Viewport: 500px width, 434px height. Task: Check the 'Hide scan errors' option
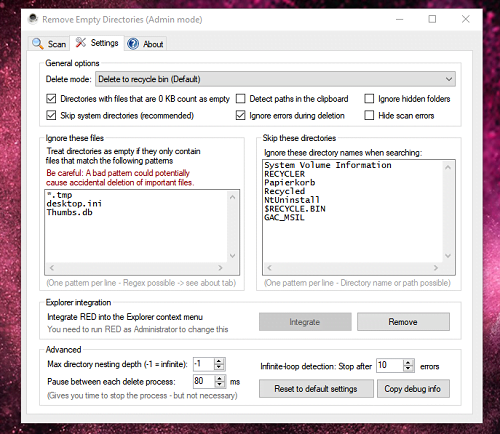coord(369,115)
